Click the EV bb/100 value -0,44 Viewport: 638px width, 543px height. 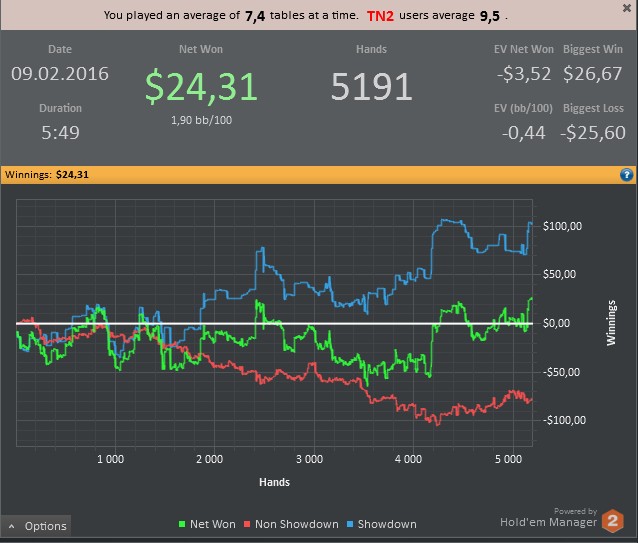pyautogui.click(x=524, y=133)
